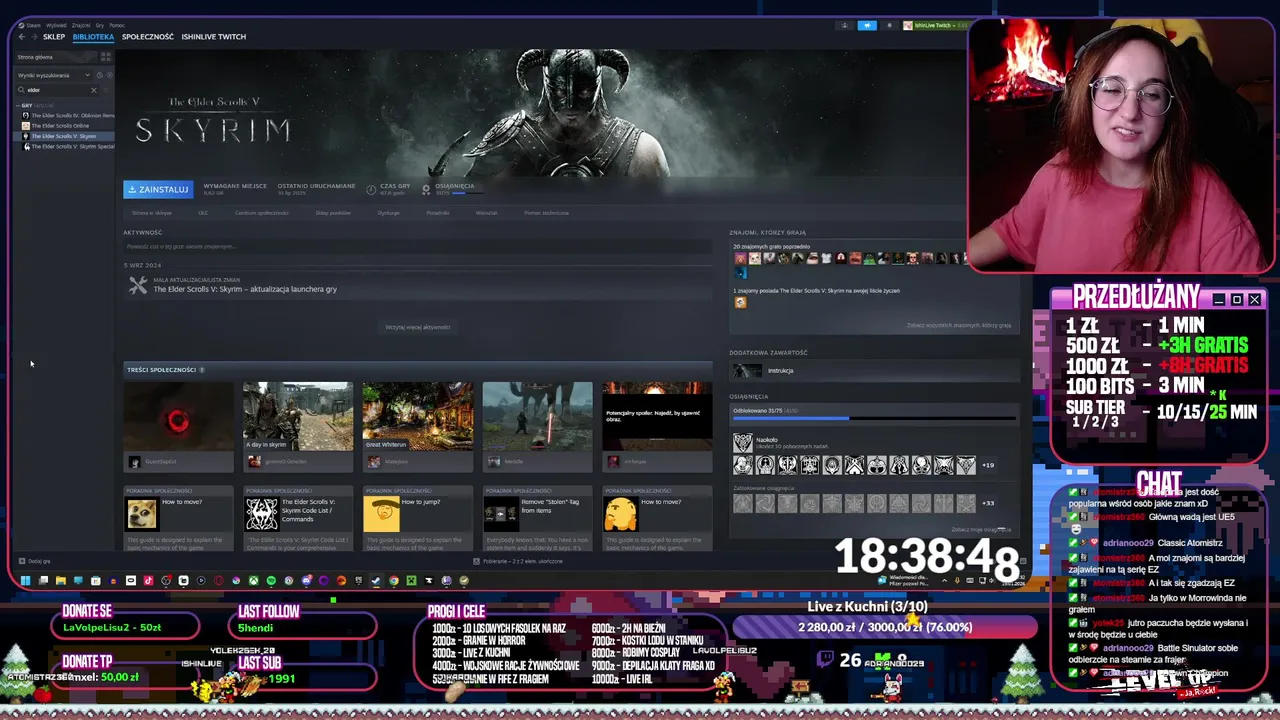Click the achievements gear-badge icon in the game header
Viewport: 1280px width, 720px height.
pos(426,189)
